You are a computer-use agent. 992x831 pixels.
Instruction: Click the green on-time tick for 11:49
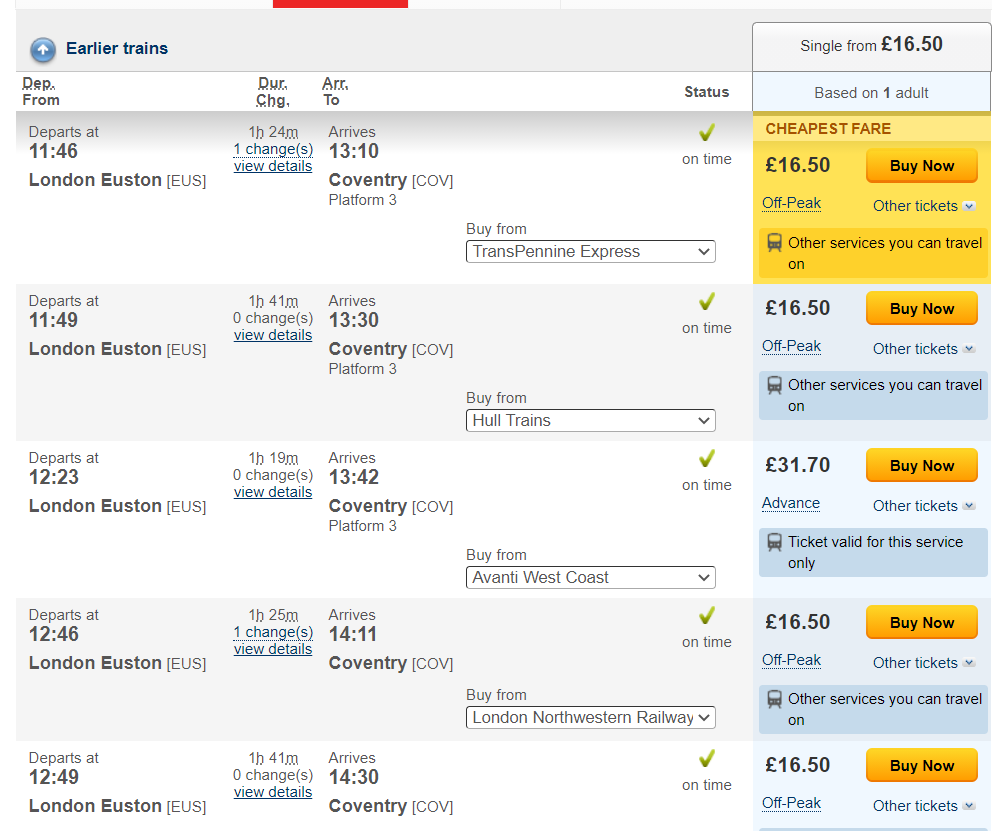(707, 302)
